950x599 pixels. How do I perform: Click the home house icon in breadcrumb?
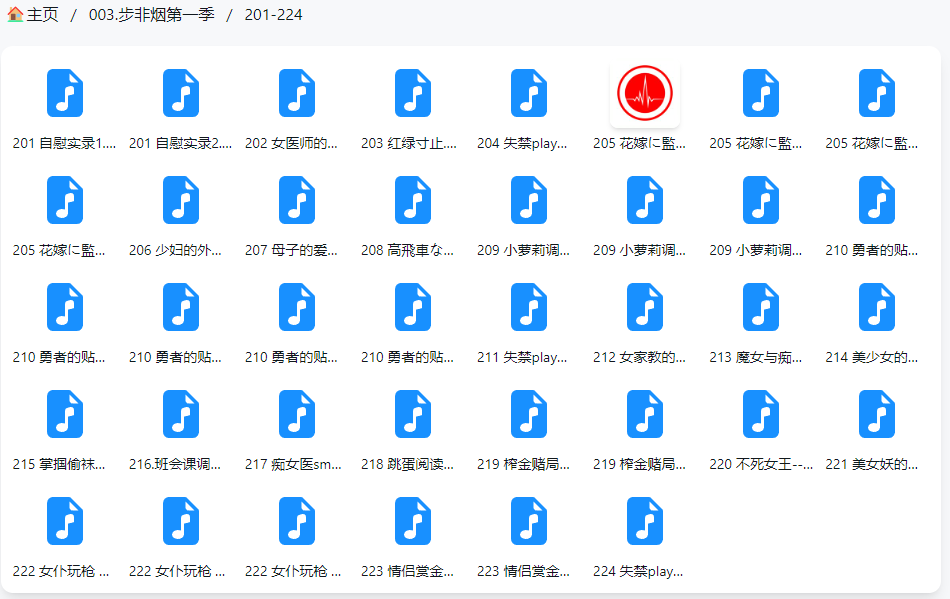[x=14, y=15]
